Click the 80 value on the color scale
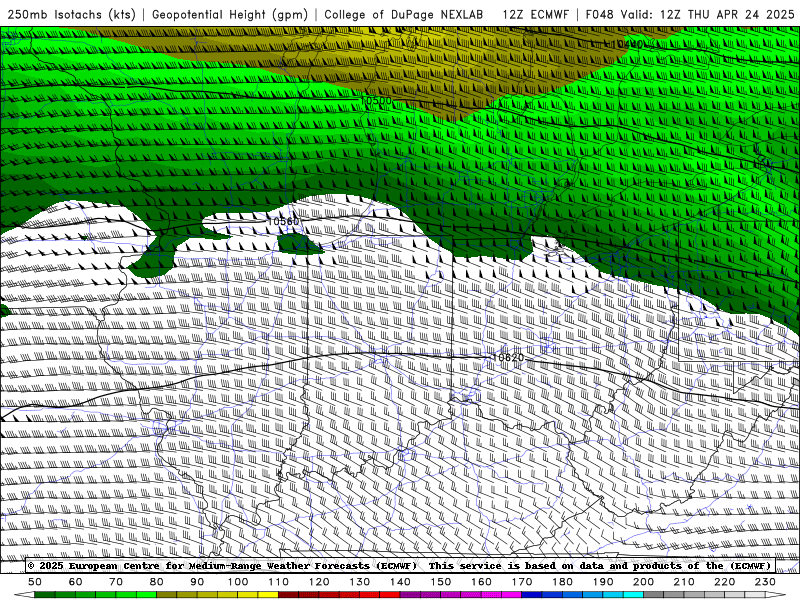This screenshot has height=600, width=800. point(157,582)
